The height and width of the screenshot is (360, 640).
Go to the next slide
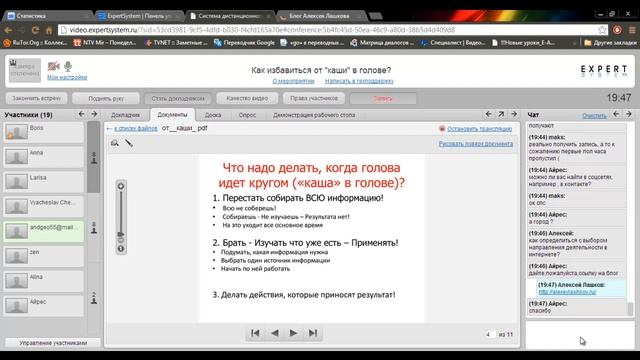293,333
